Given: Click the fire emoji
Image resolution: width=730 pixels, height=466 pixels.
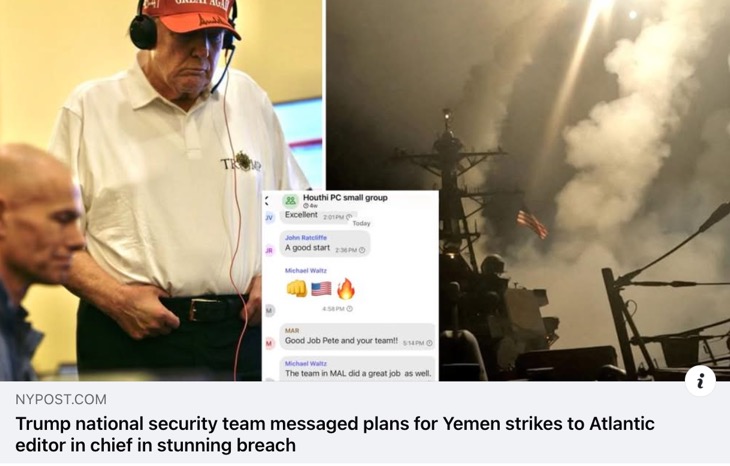Looking at the screenshot, I should (x=345, y=289).
